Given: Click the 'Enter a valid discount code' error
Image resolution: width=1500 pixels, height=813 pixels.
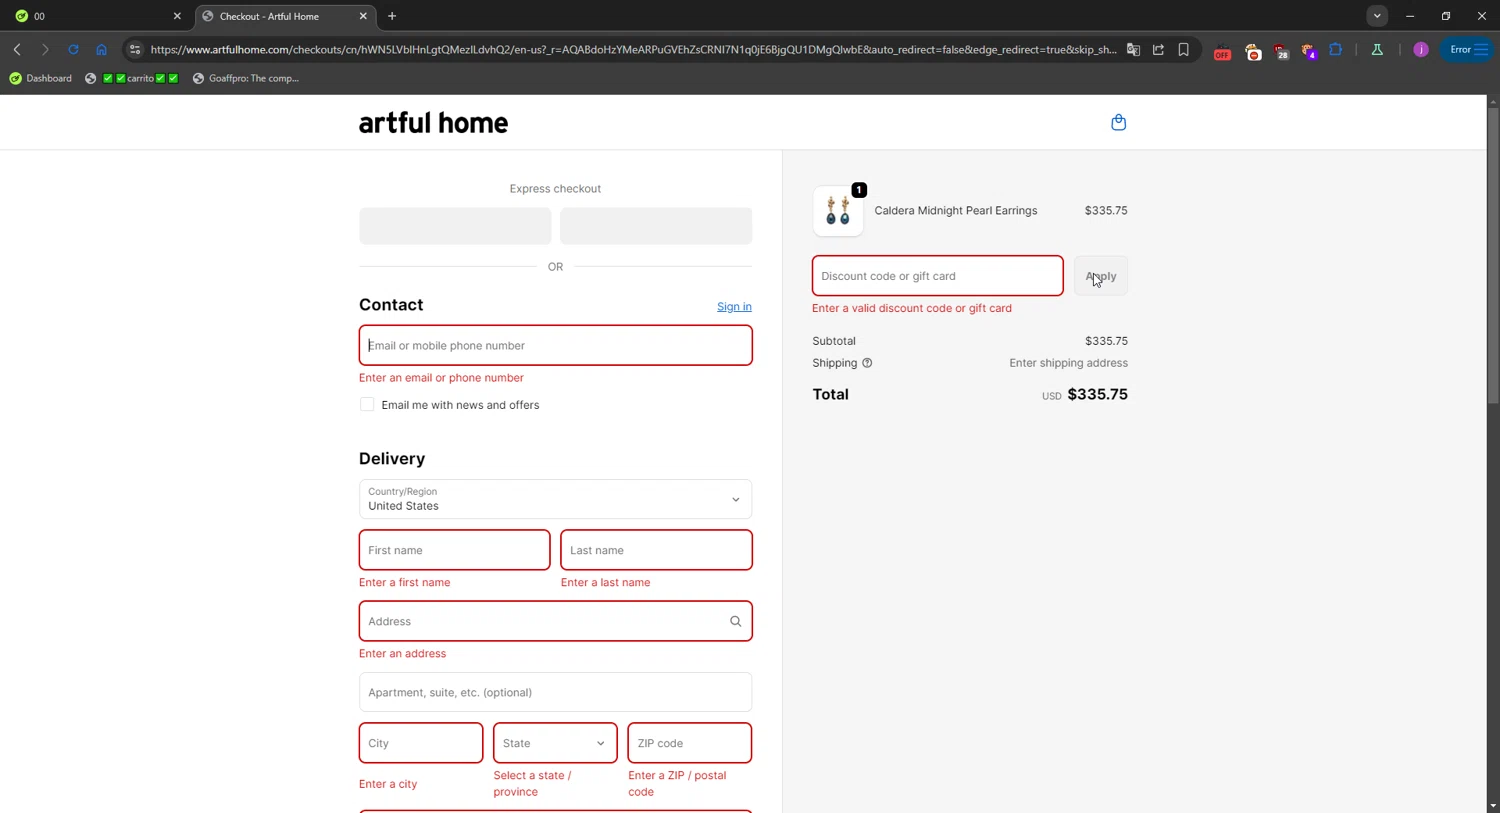Looking at the screenshot, I should (912, 308).
